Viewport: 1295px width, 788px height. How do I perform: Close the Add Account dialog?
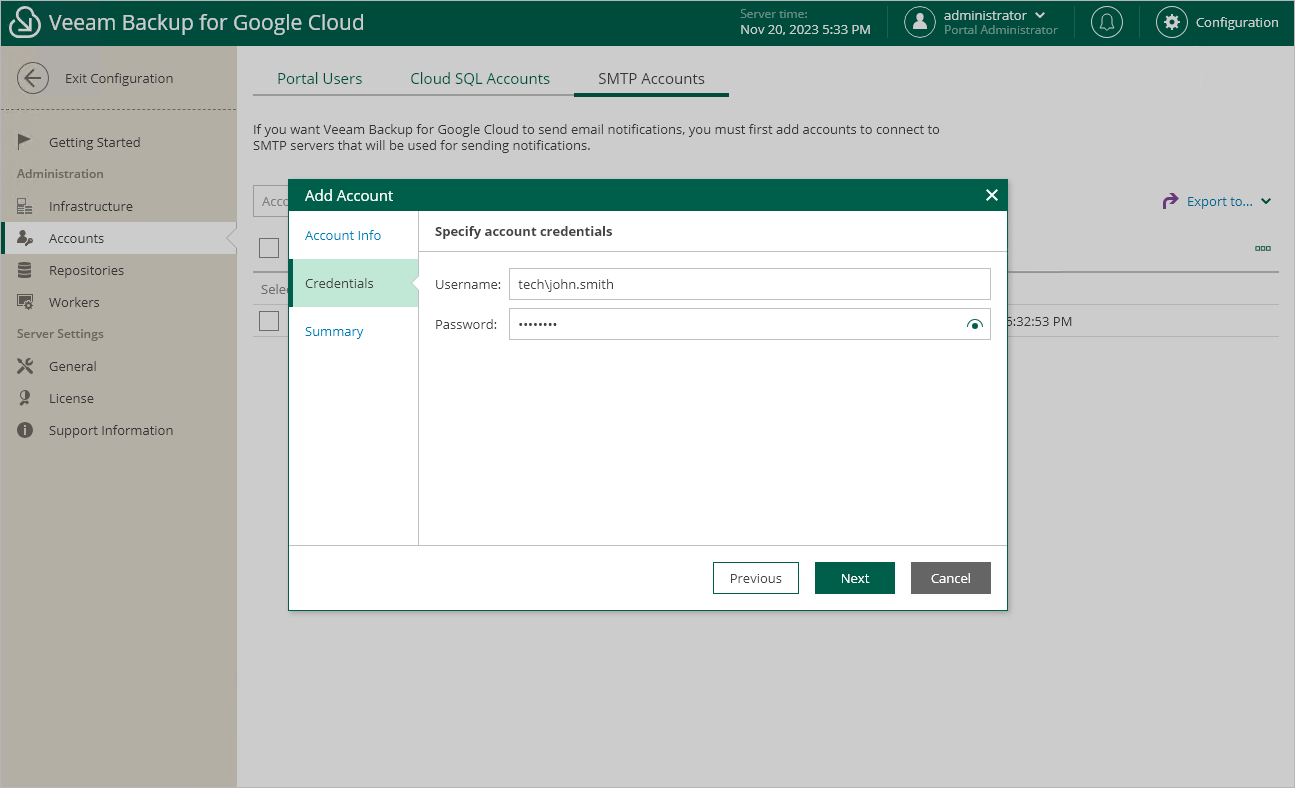click(x=992, y=195)
